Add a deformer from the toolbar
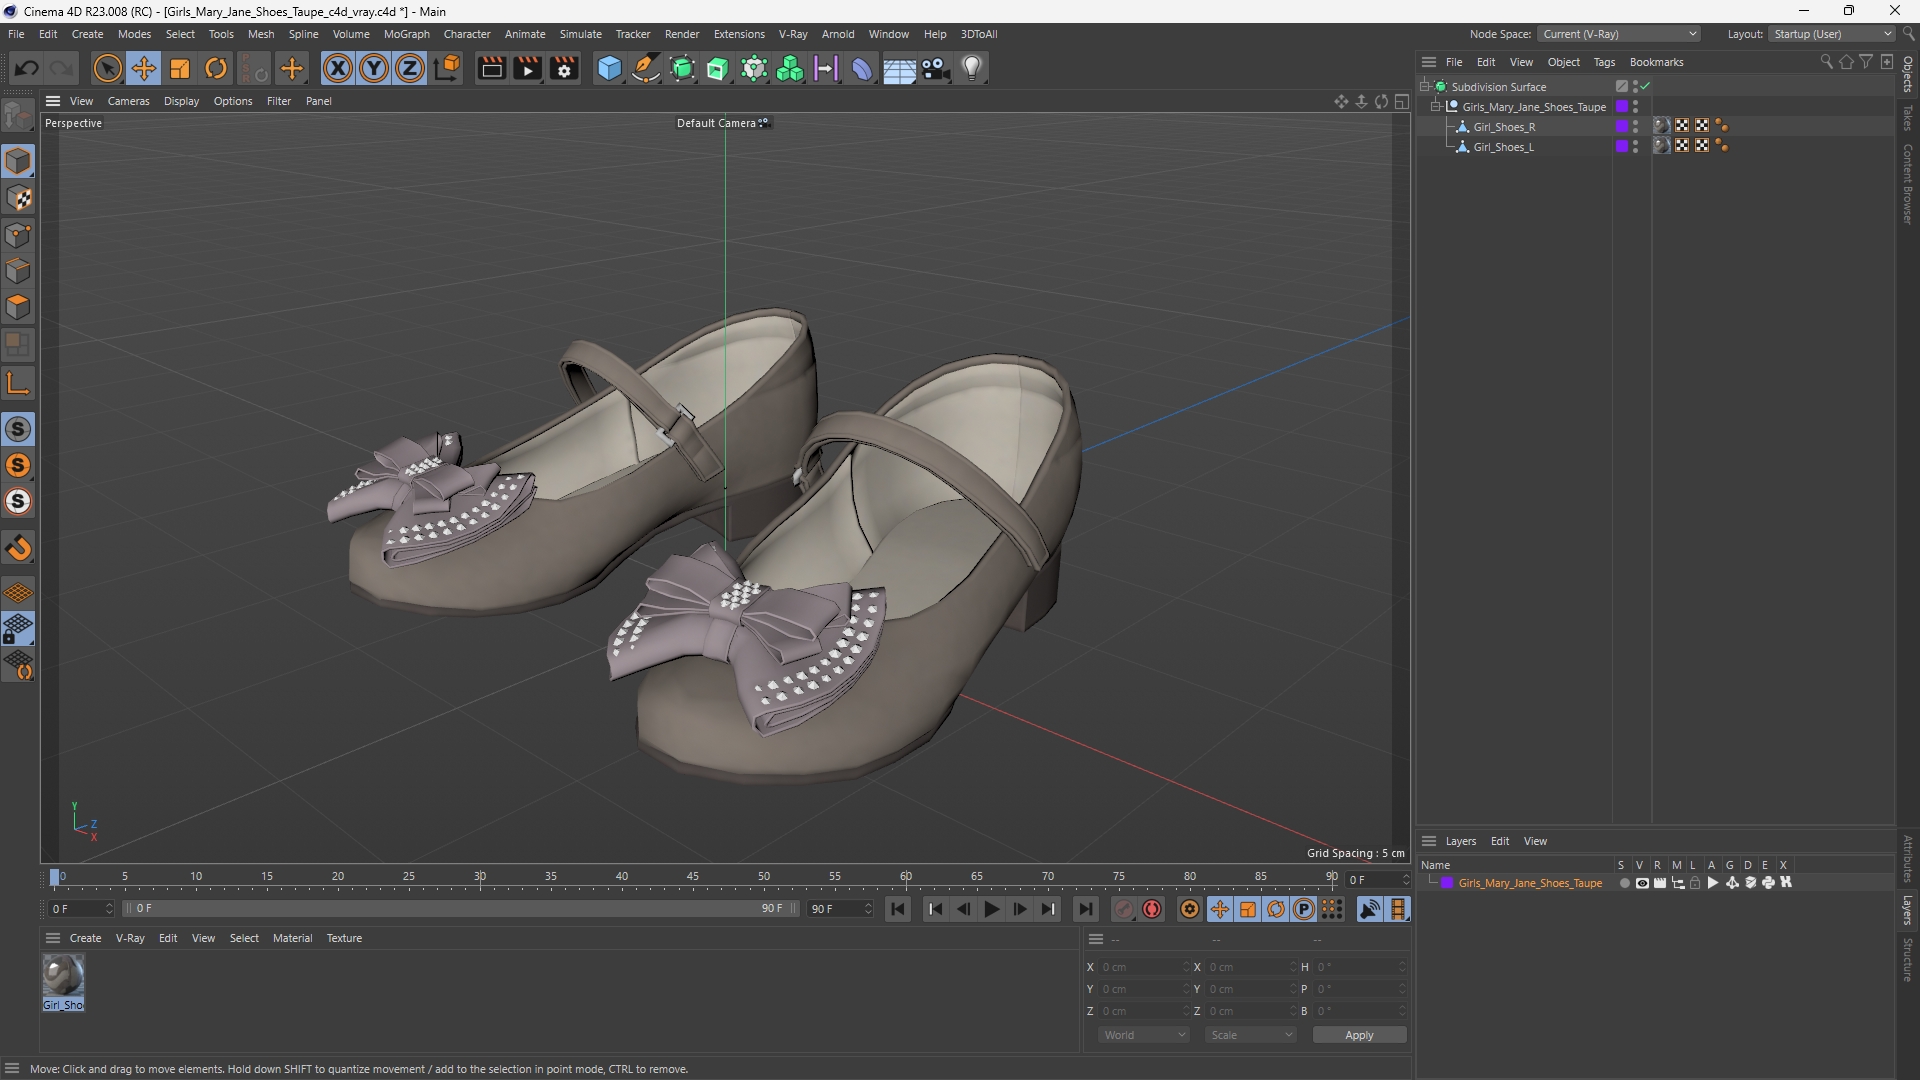The height and width of the screenshot is (1080, 1920). click(x=862, y=68)
